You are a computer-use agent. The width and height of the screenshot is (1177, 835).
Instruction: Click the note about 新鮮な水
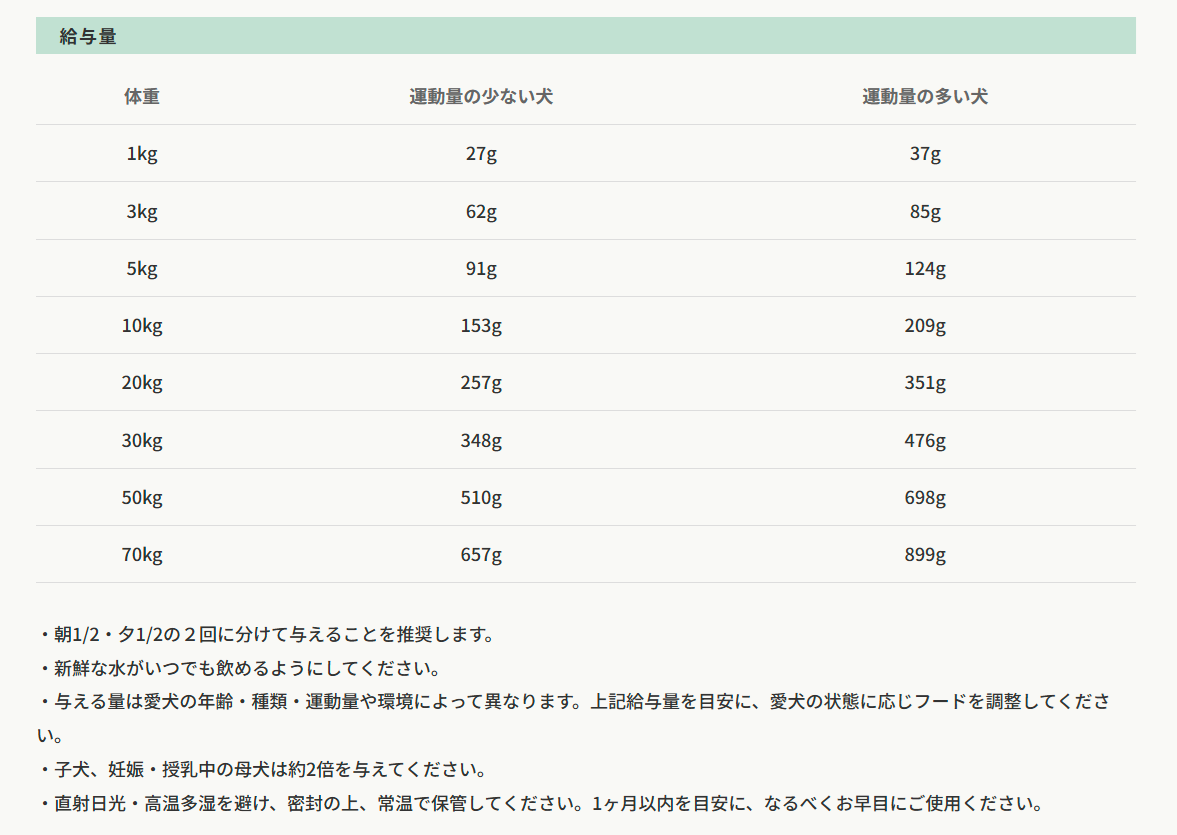pyautogui.click(x=240, y=668)
